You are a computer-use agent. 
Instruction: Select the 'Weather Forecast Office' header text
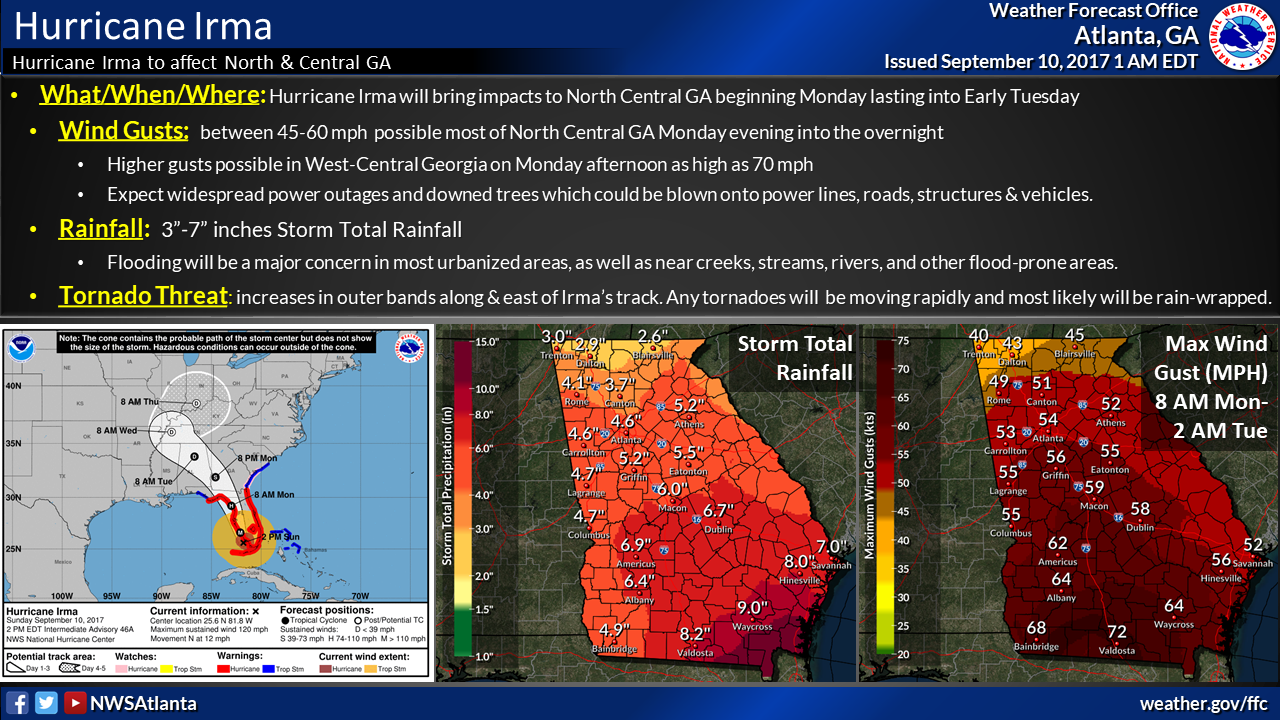pos(1093,11)
